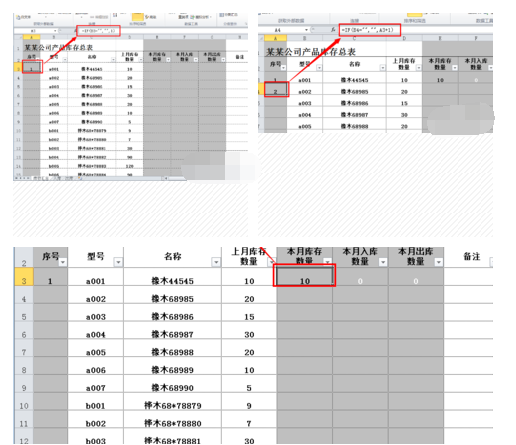Click cell a006 in the bottom sheet
Image resolution: width=516 pixels, height=445 pixels.
[x=95, y=366]
